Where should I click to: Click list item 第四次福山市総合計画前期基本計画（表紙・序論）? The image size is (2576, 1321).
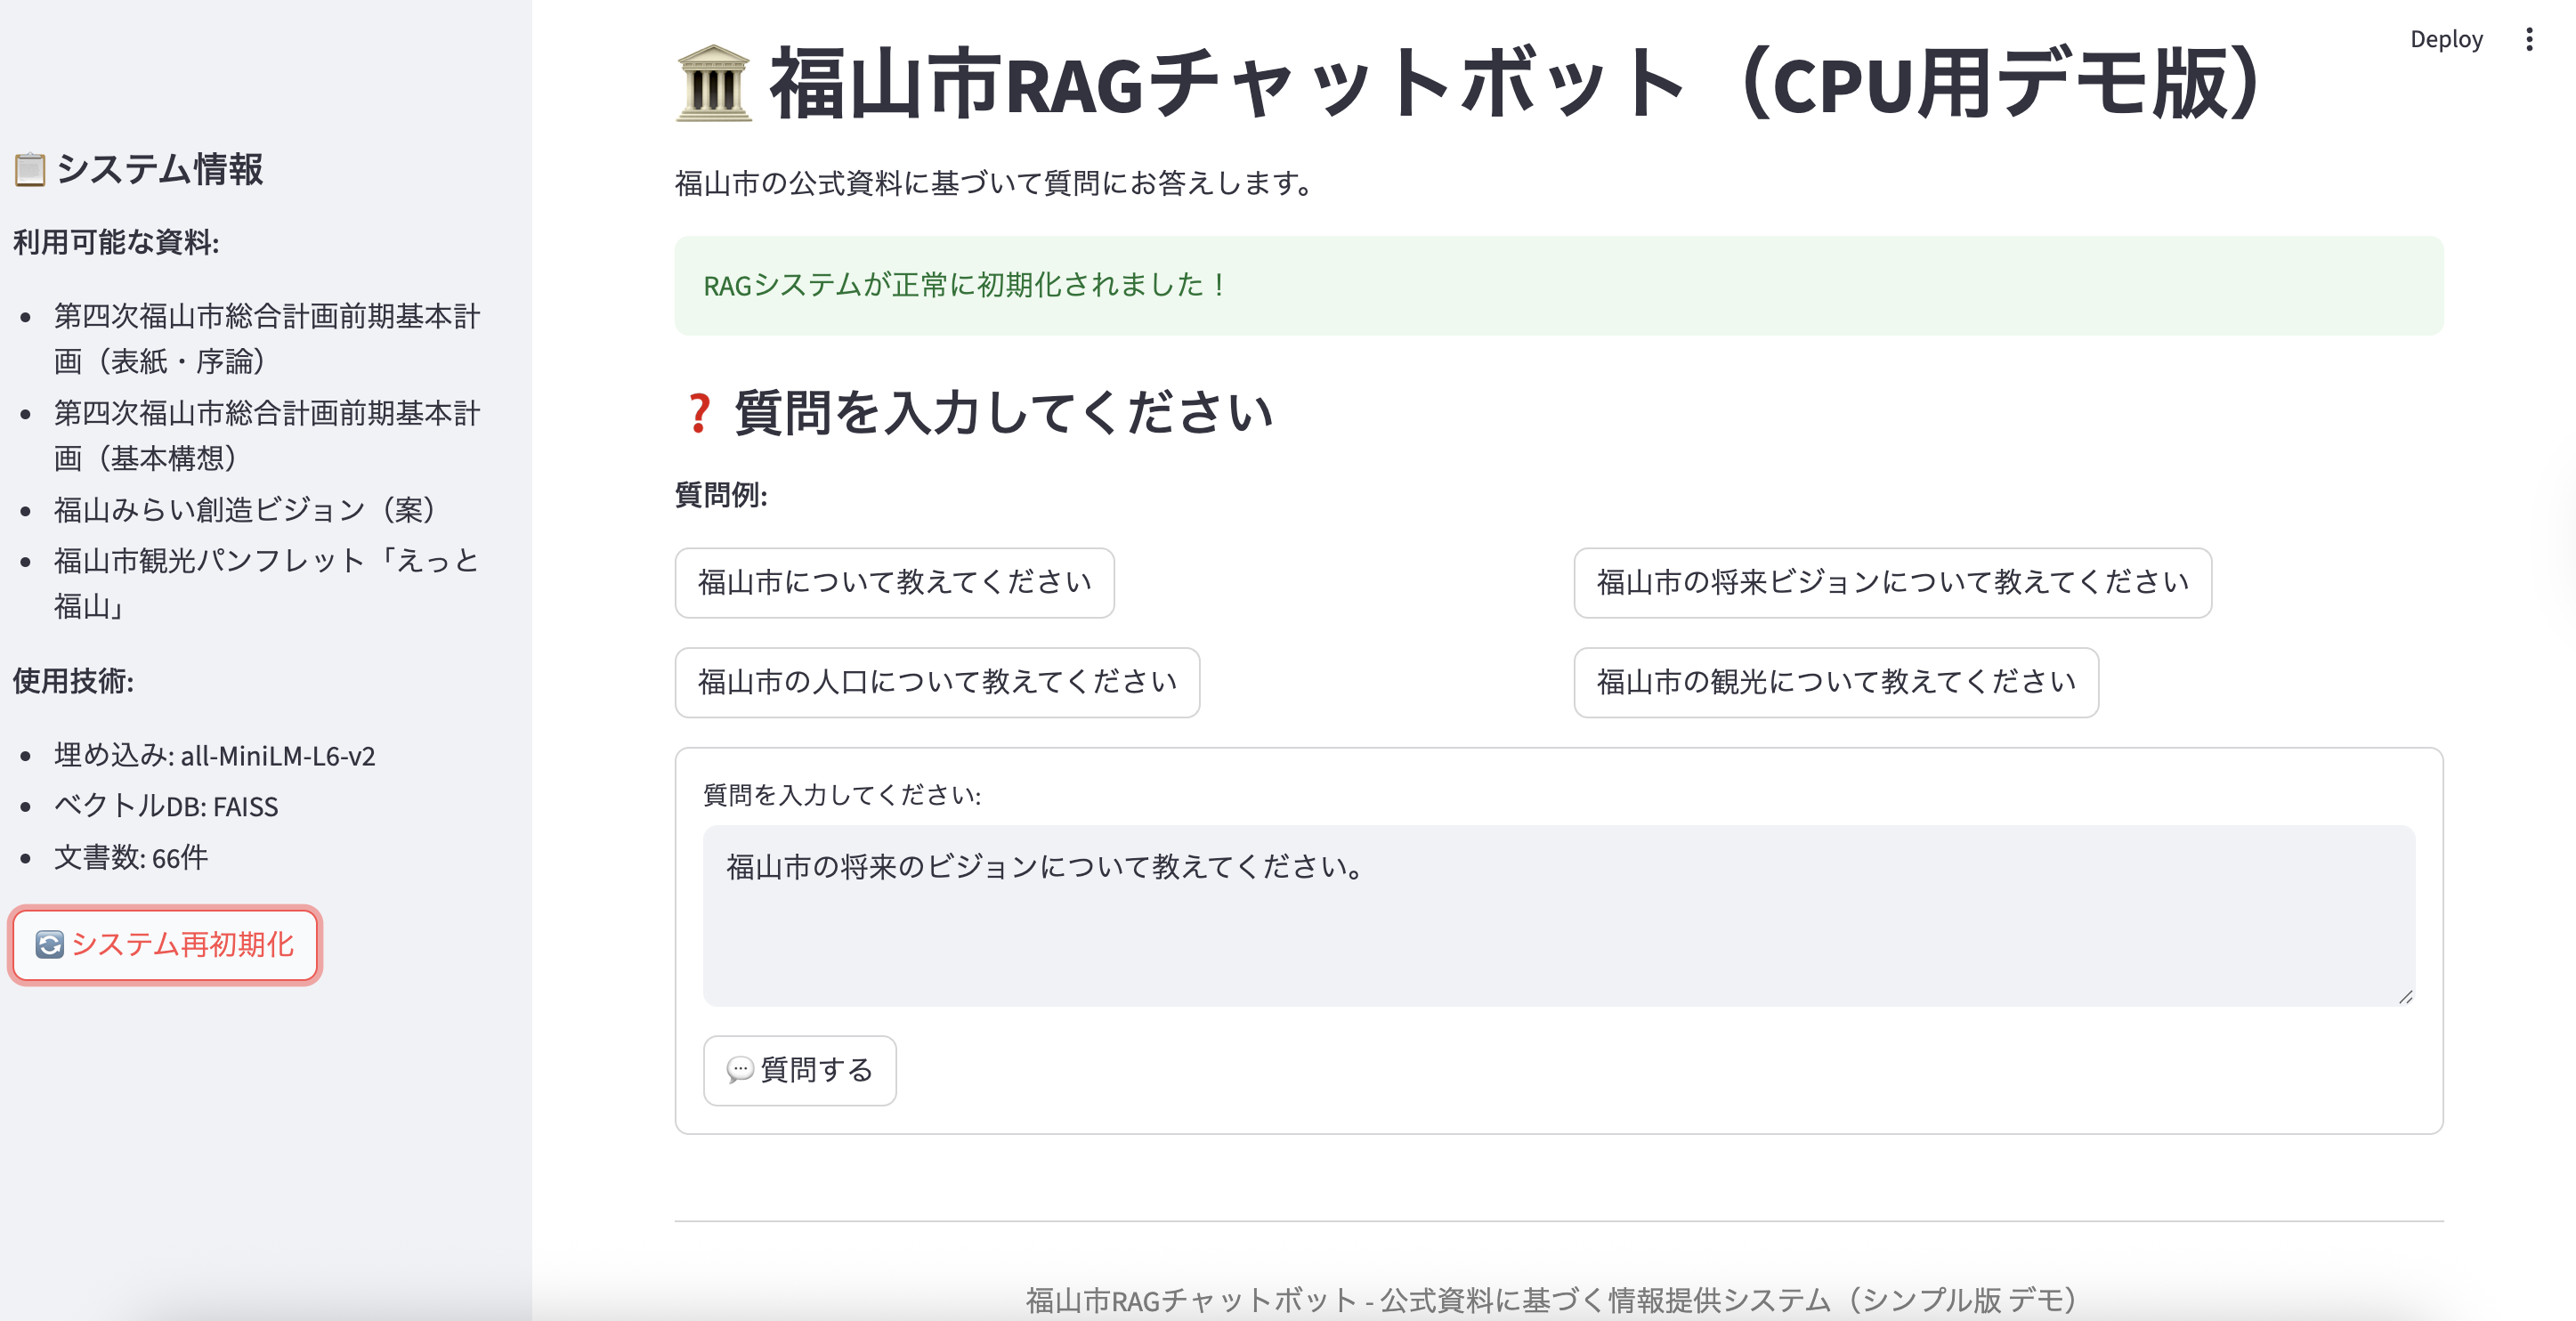[267, 339]
